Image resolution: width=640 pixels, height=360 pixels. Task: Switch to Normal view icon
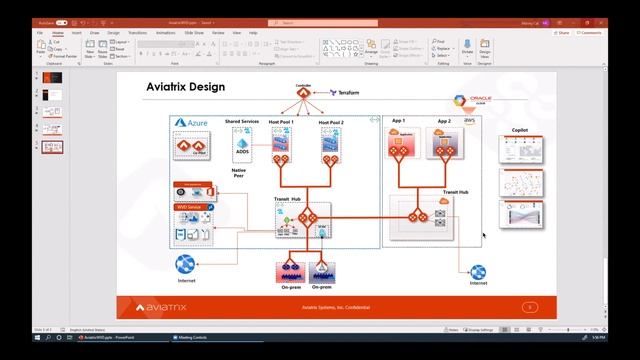505,330
